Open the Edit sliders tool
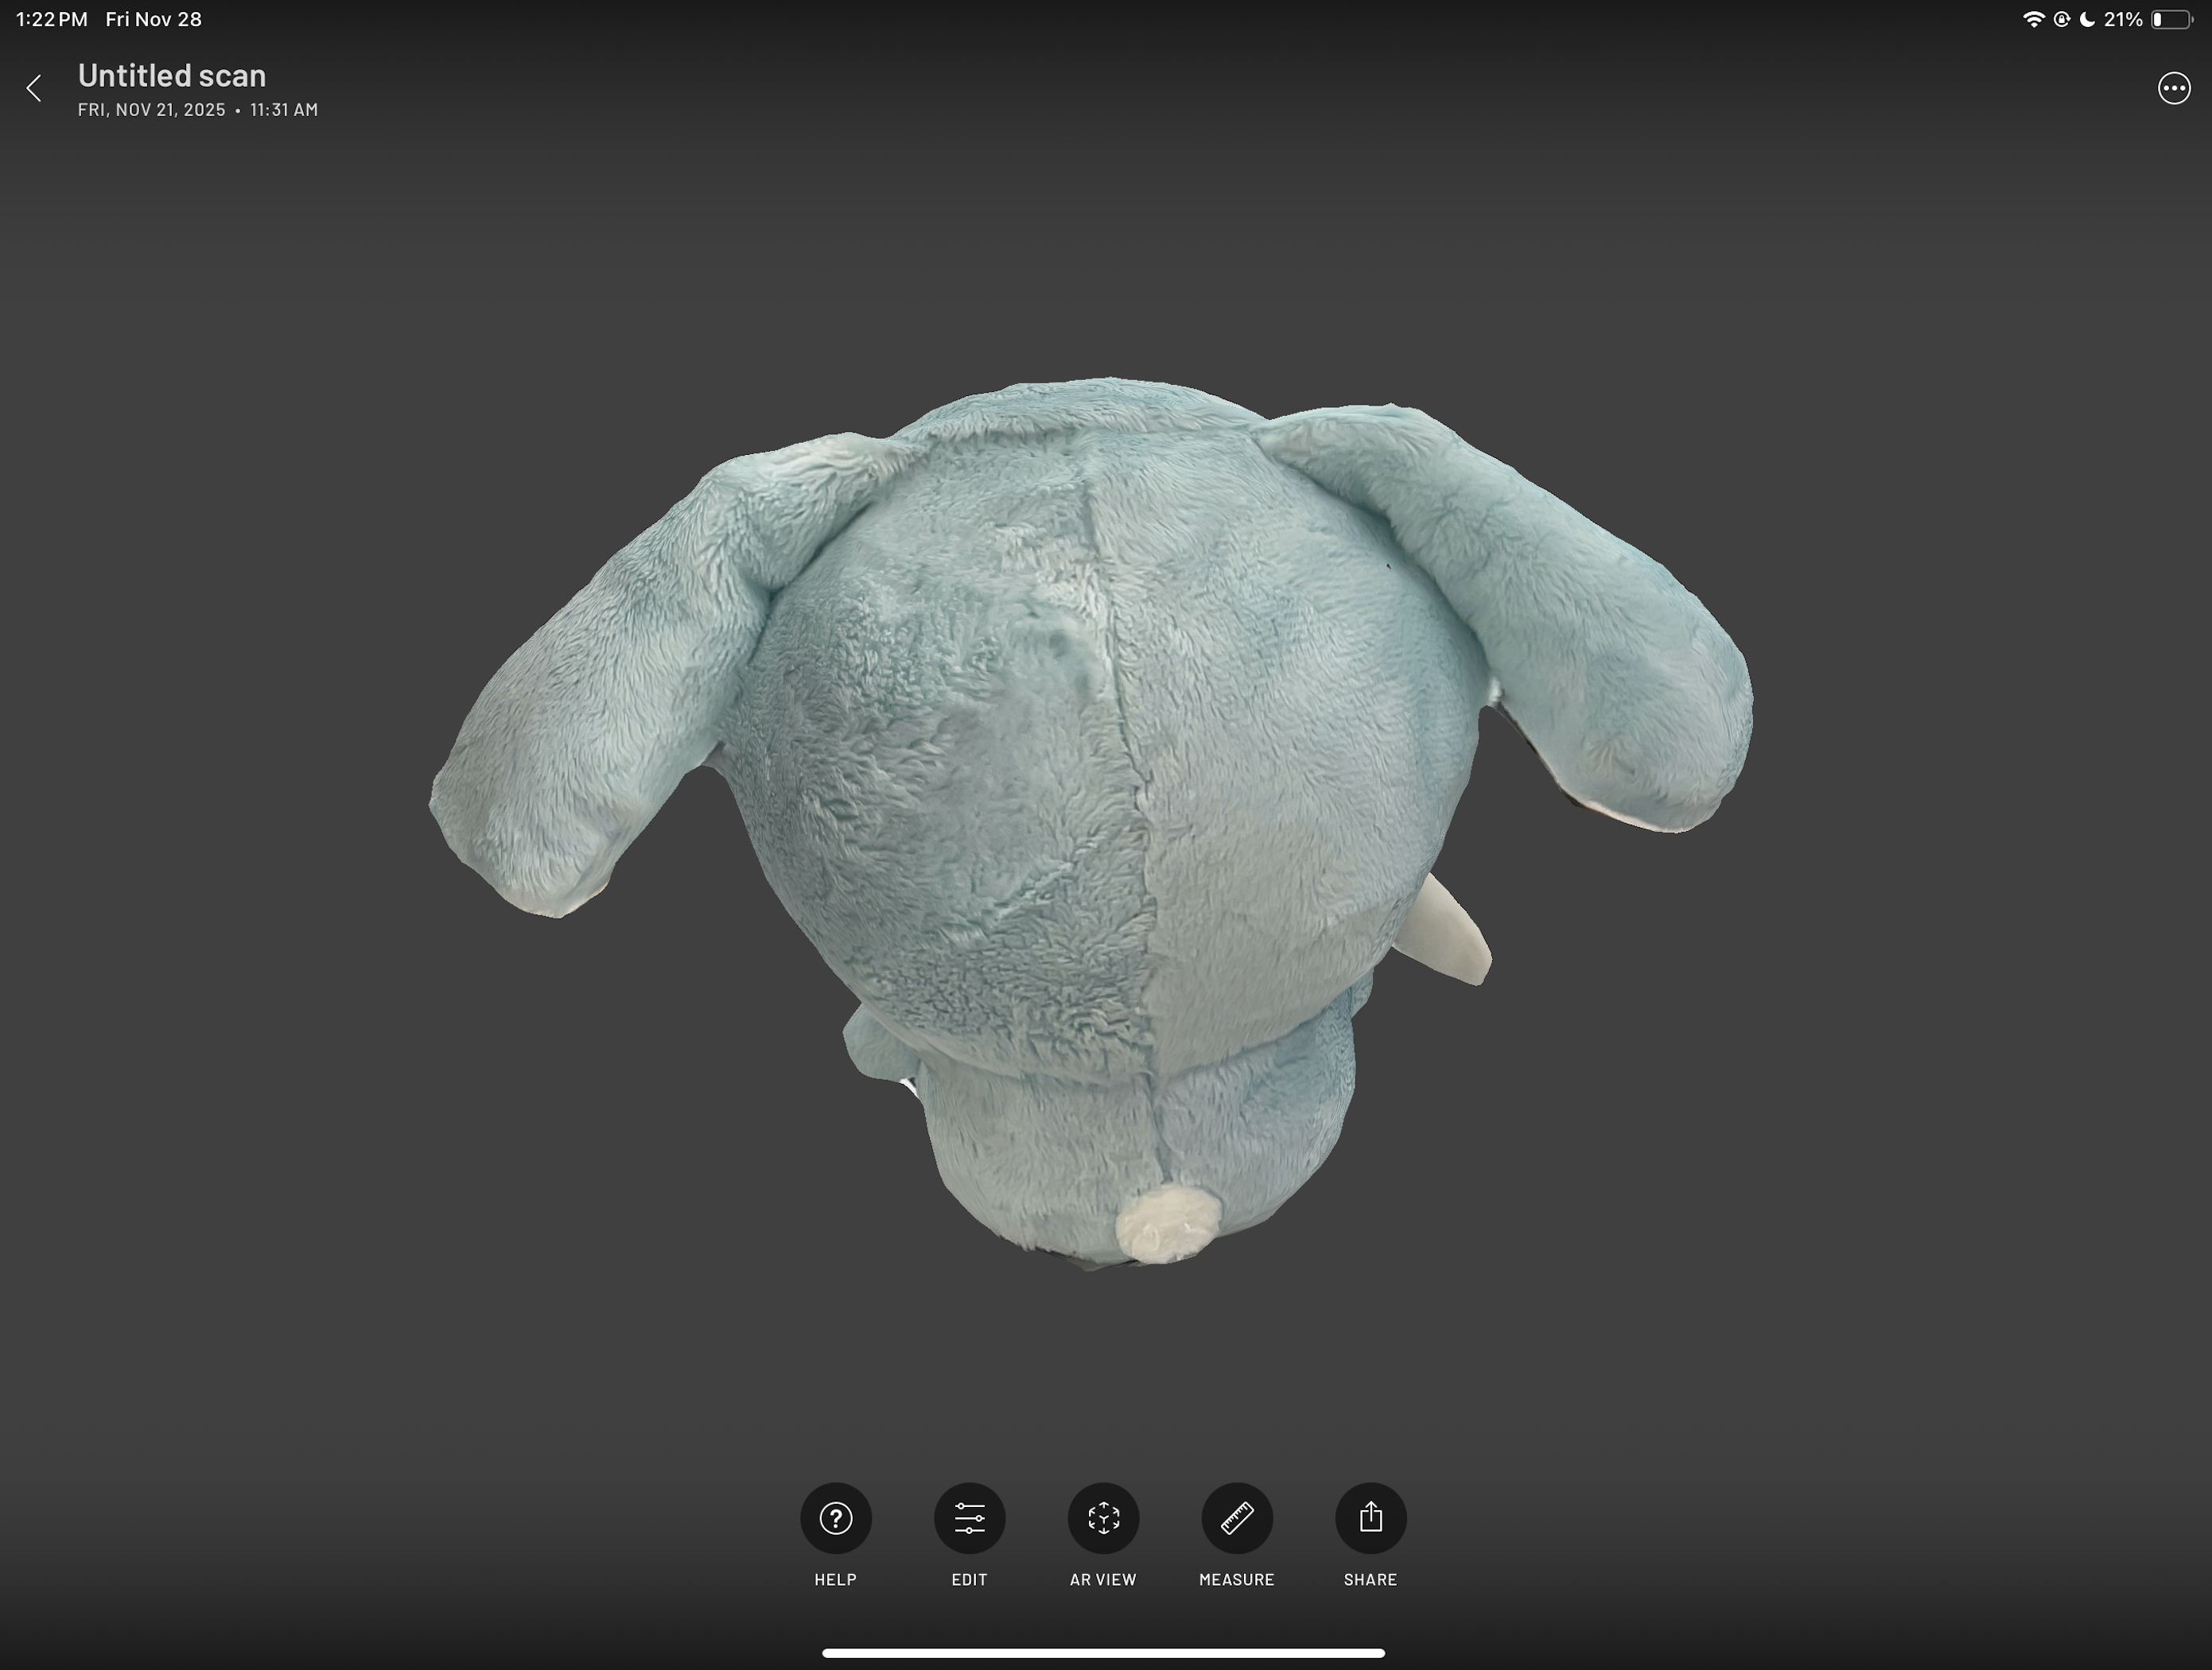The image size is (2212, 1670). [969, 1518]
